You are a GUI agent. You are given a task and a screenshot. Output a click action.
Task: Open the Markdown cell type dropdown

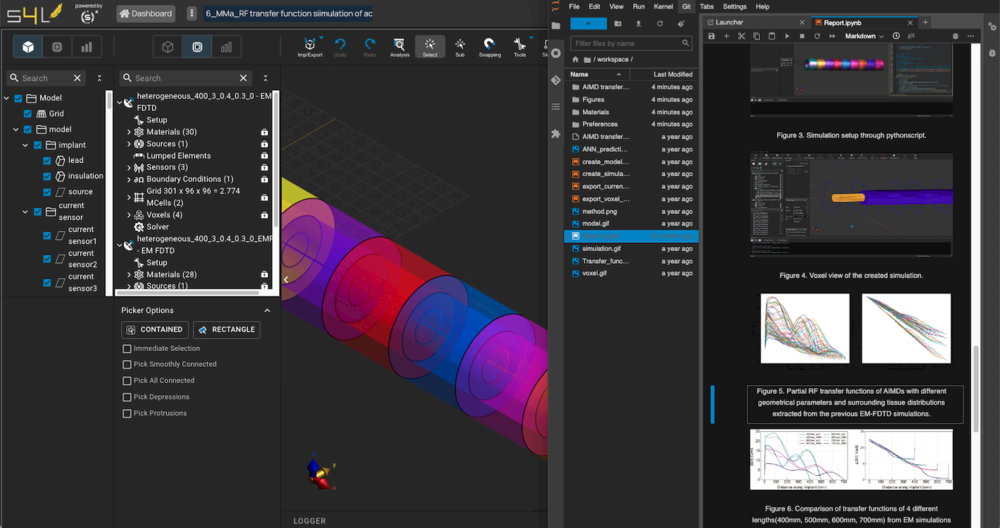coord(865,36)
